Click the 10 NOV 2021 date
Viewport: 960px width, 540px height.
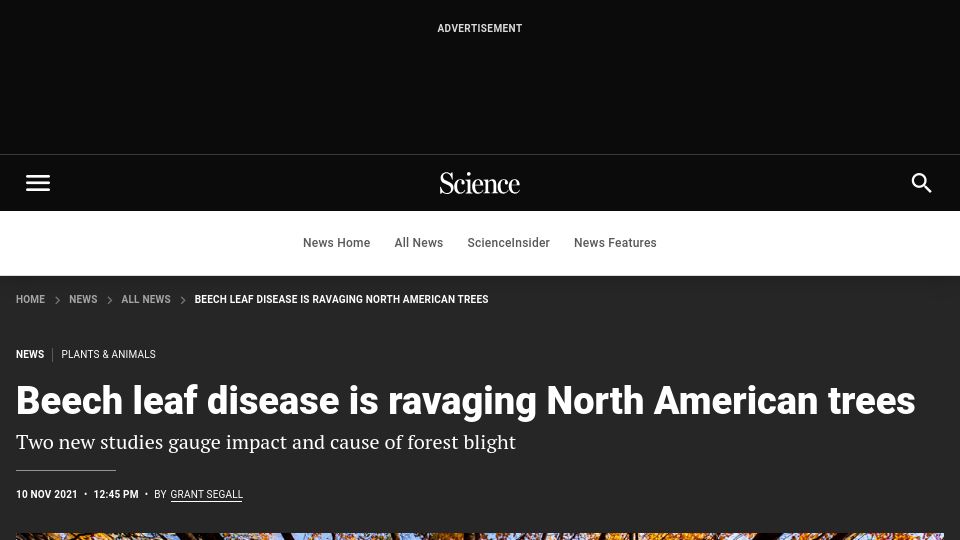pos(47,494)
